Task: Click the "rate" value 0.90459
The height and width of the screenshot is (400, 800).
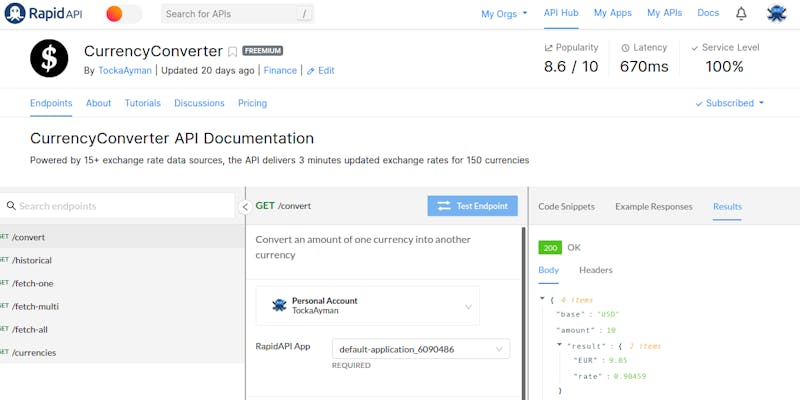Action: point(629,377)
